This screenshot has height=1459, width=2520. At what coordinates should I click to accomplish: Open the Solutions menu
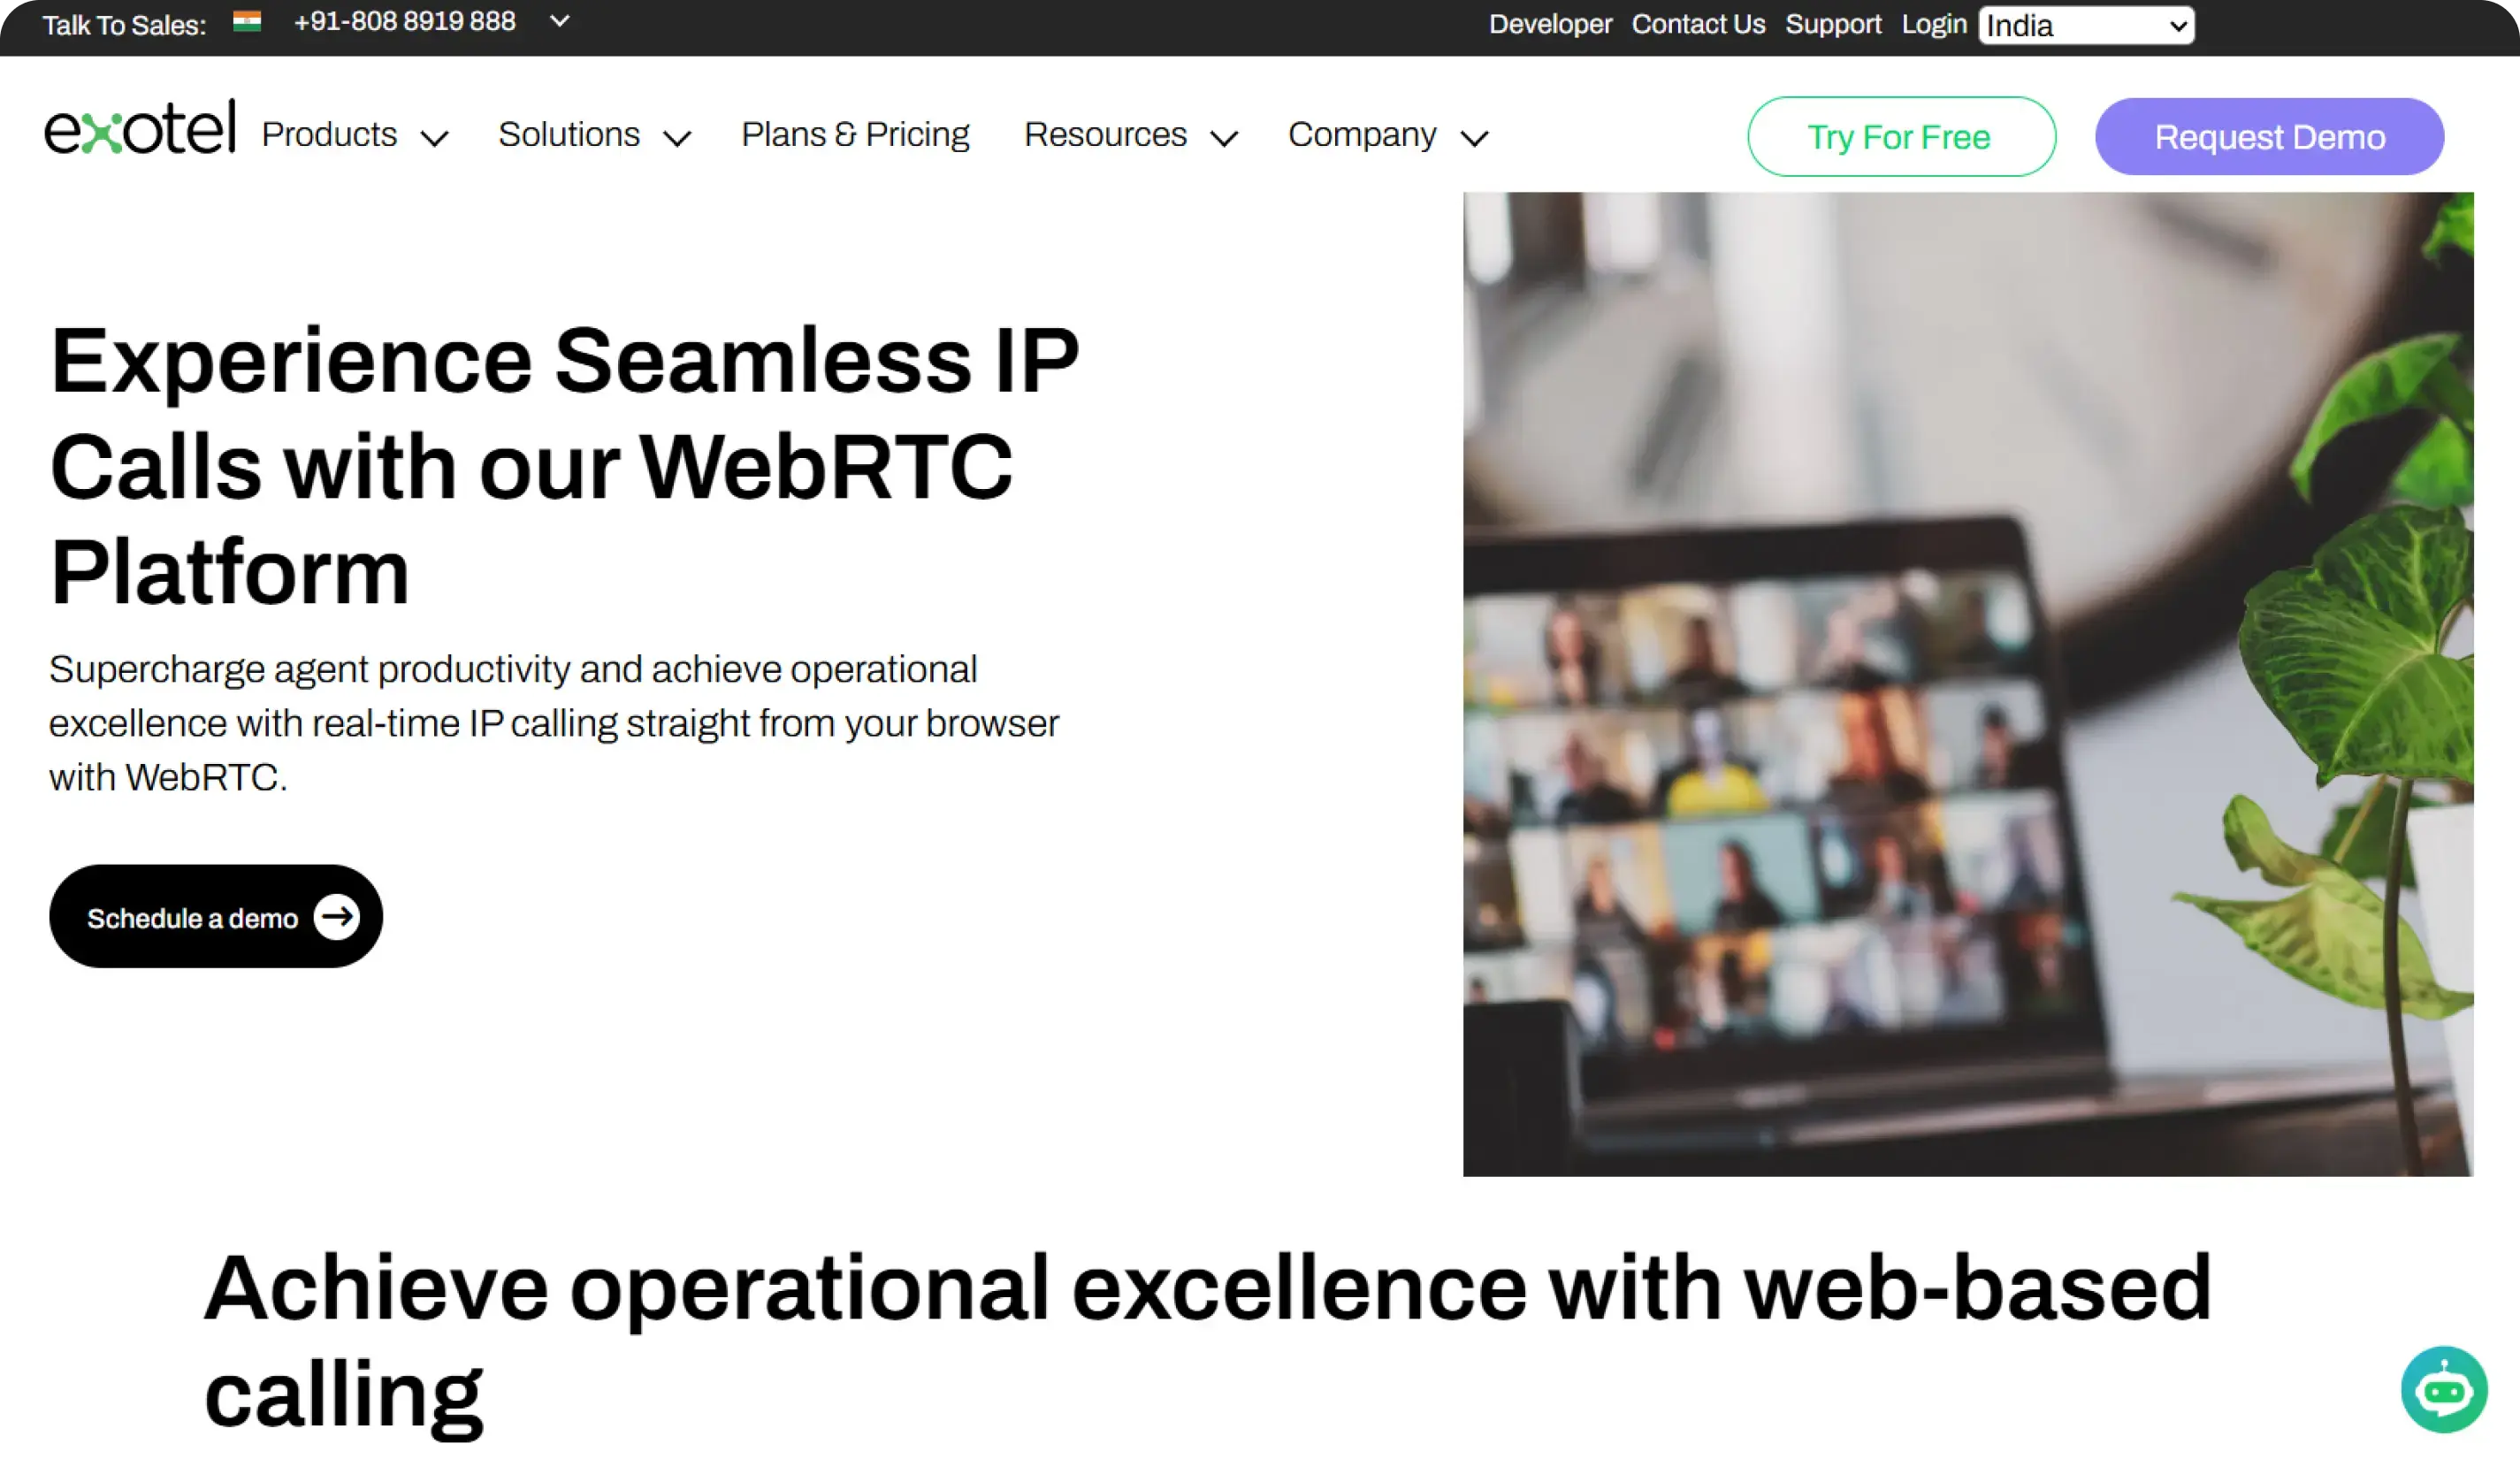(x=569, y=134)
